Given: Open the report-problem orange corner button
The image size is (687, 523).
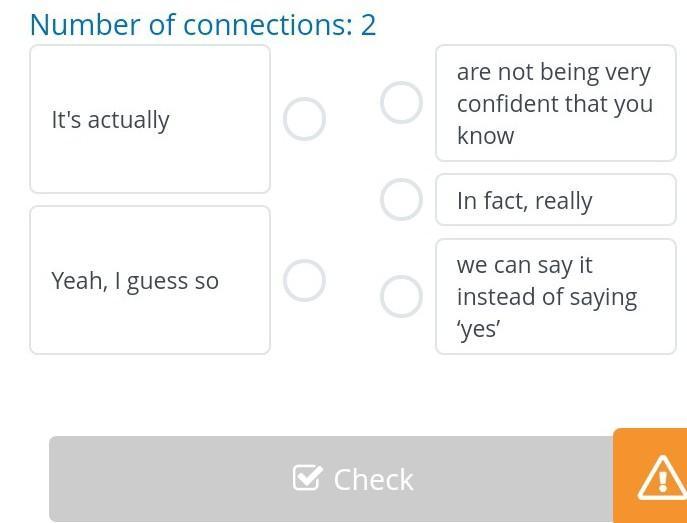Looking at the screenshot, I should [x=651, y=476].
